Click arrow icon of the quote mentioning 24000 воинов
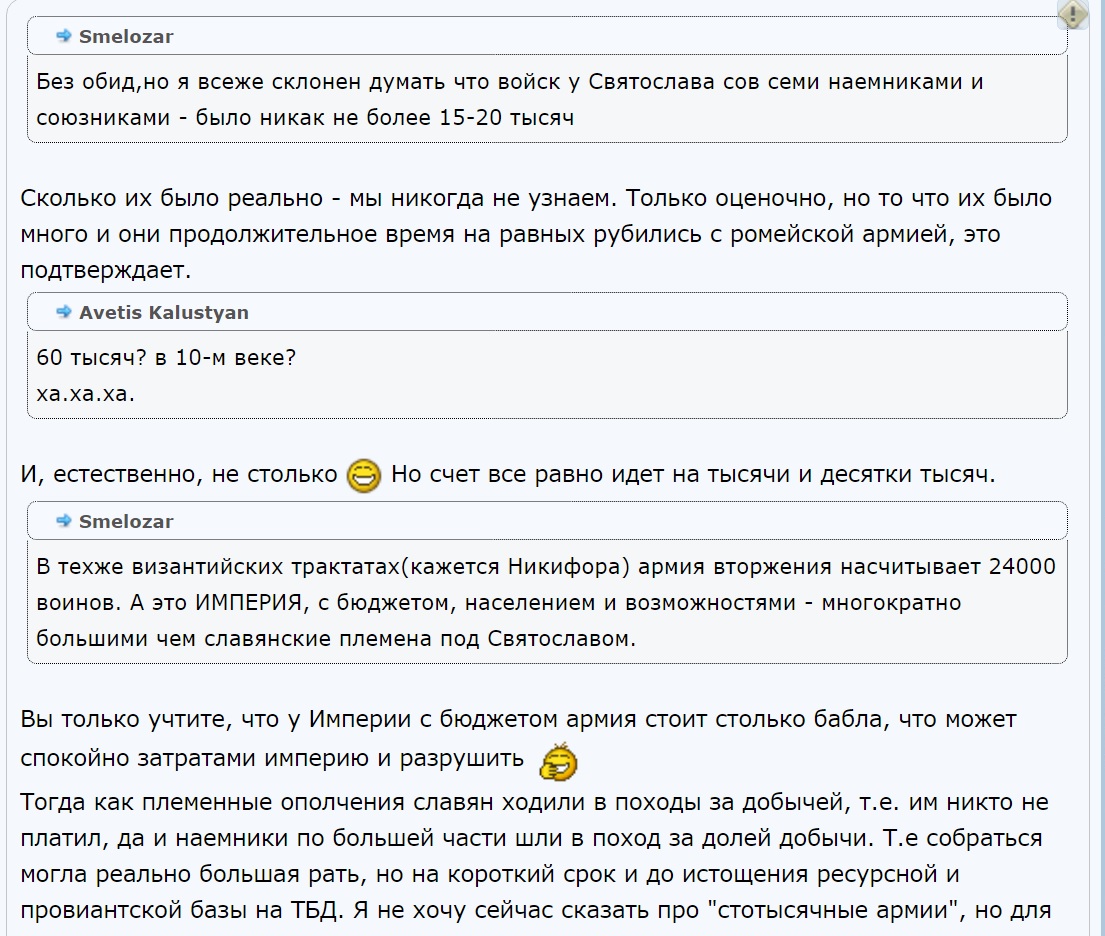Screen dimensions: 1105x936 point(64,521)
